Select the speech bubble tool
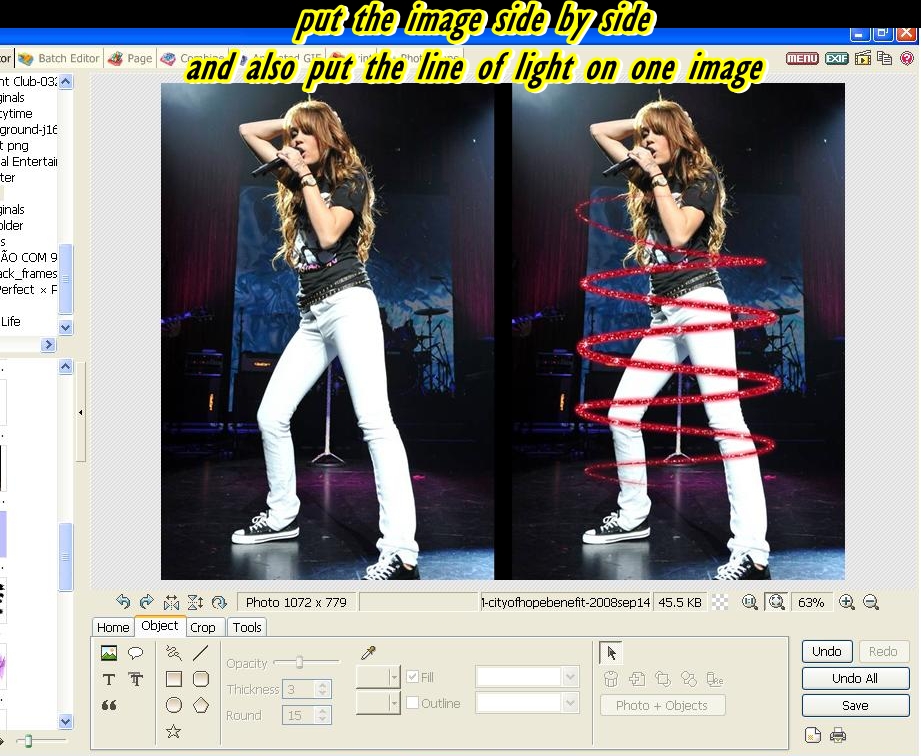 click(135, 653)
